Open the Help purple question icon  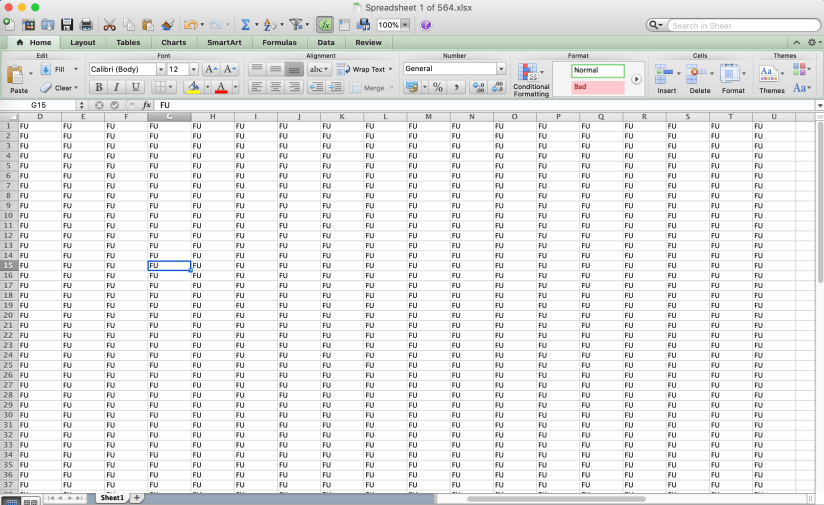pyautogui.click(x=426, y=24)
